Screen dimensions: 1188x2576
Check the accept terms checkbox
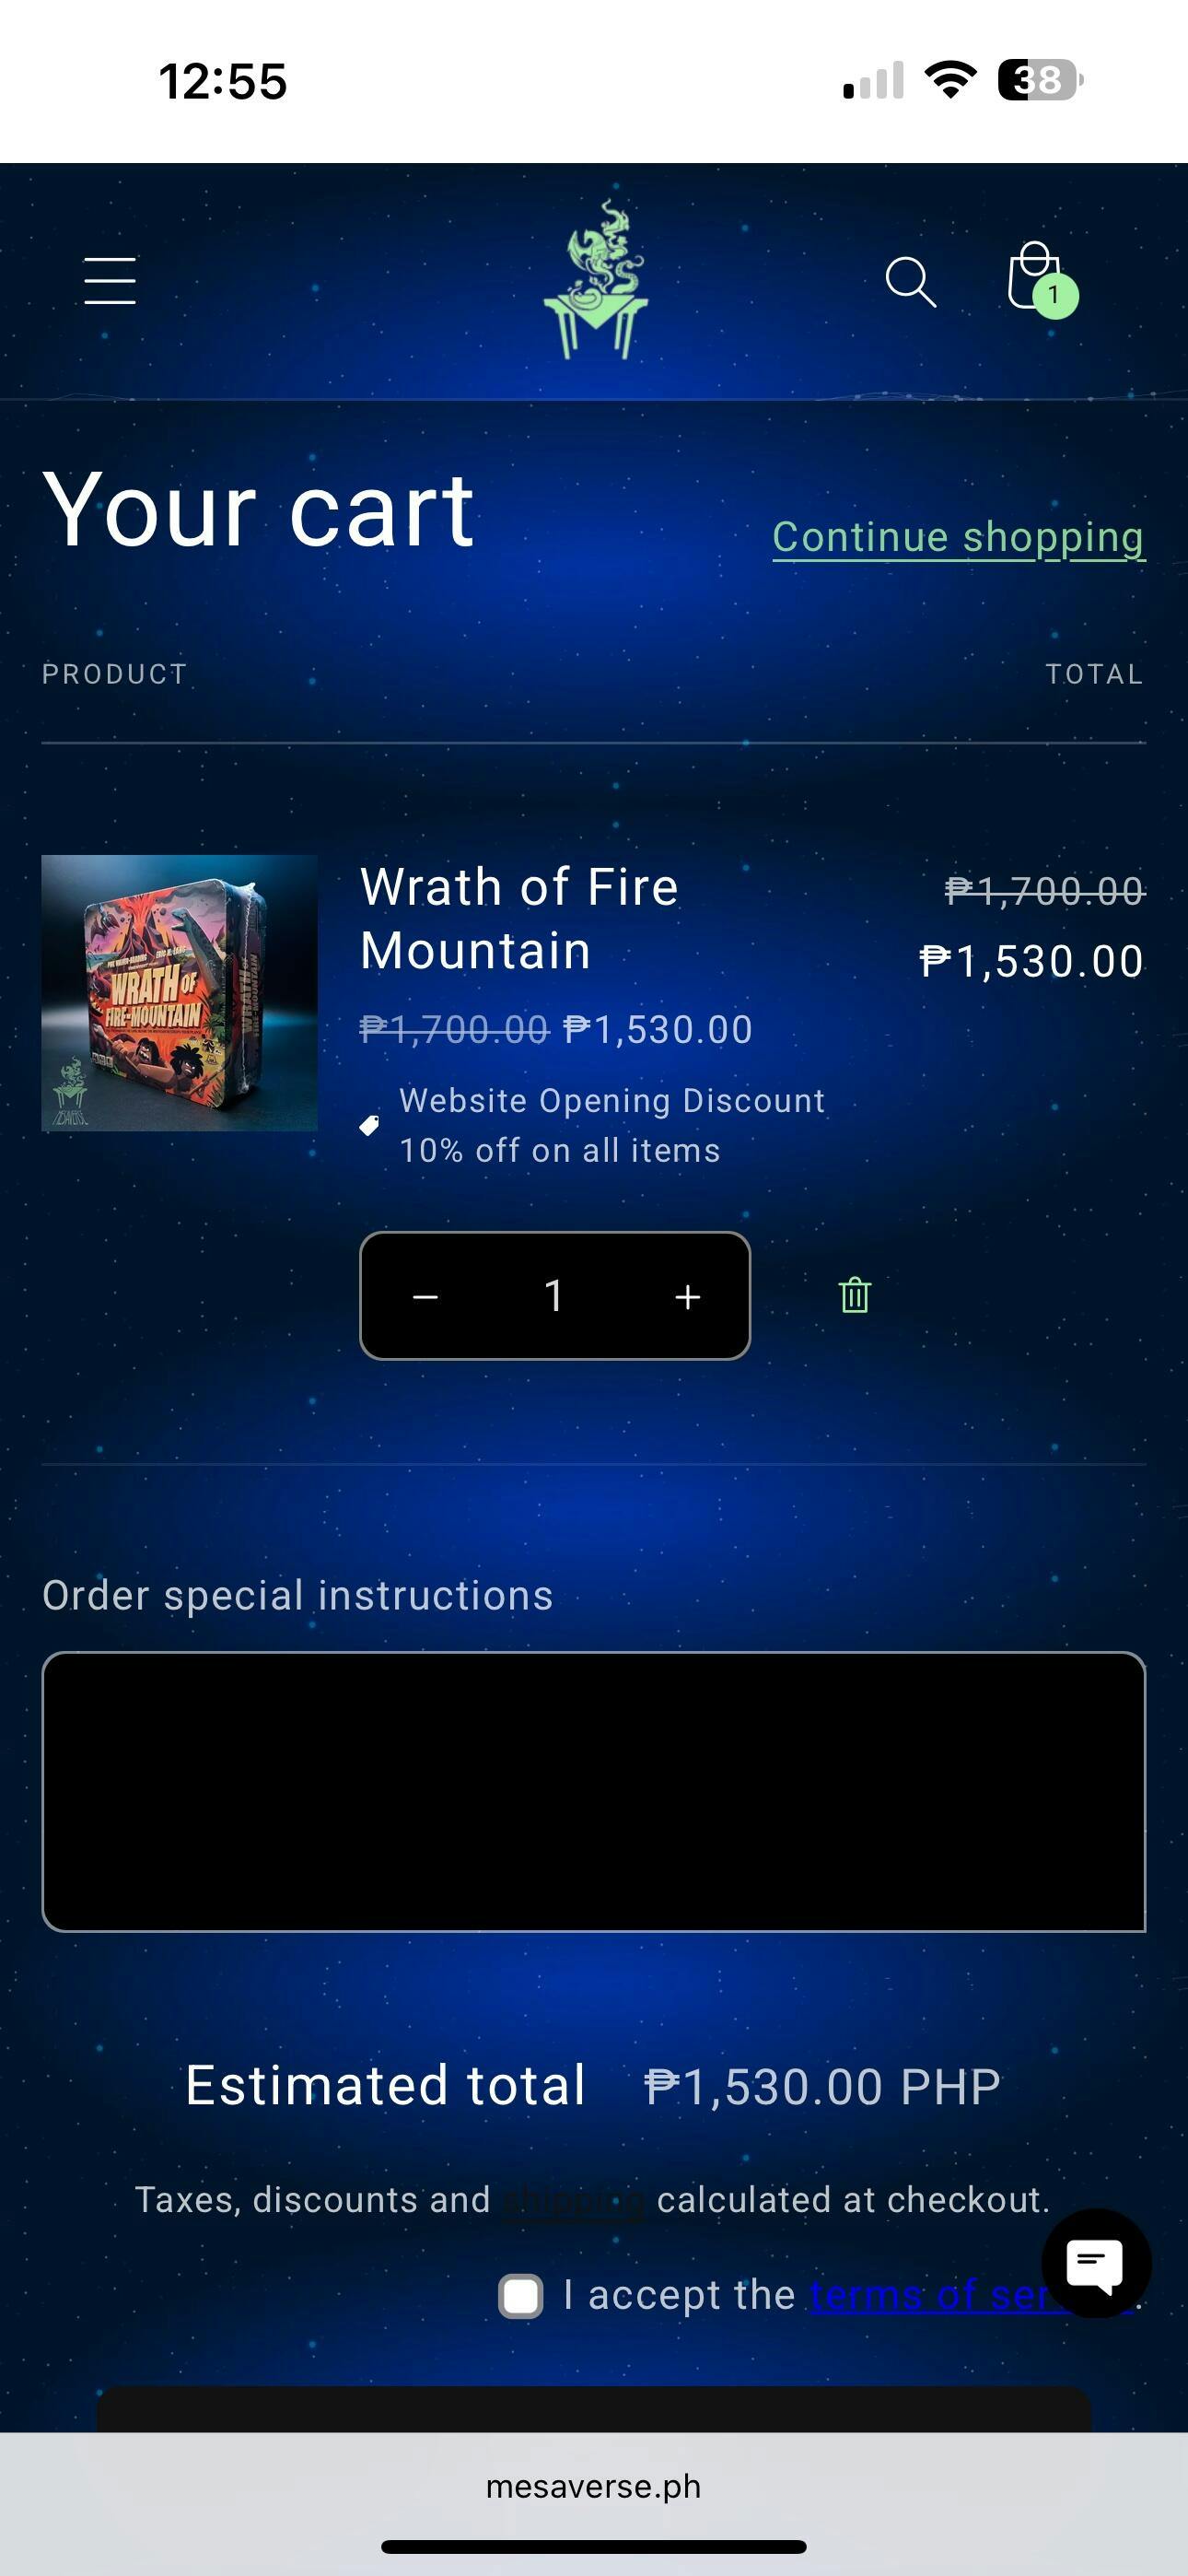point(521,2295)
